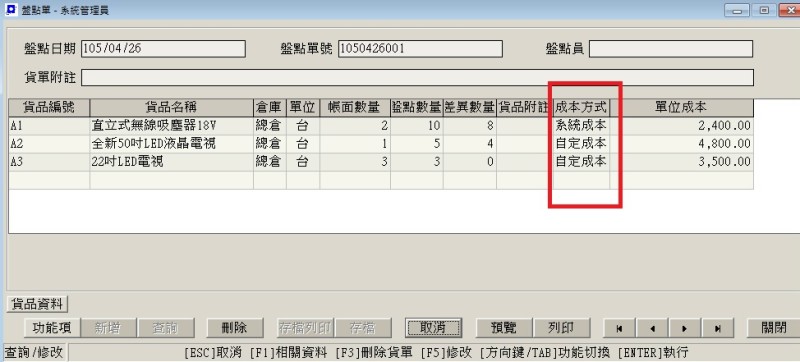800x362 pixels.
Task: Maximize the 盤點單 window
Action: coord(764,10)
